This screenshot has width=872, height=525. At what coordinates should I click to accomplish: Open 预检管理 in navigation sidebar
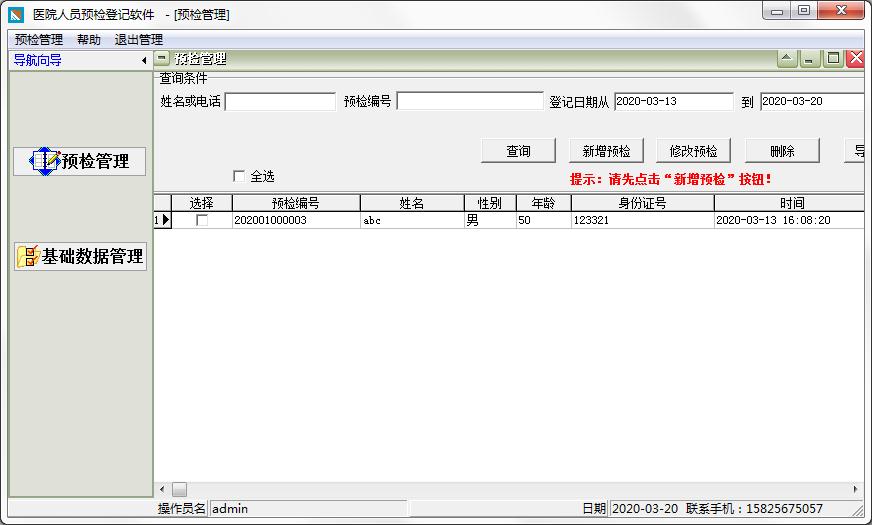click(x=80, y=161)
